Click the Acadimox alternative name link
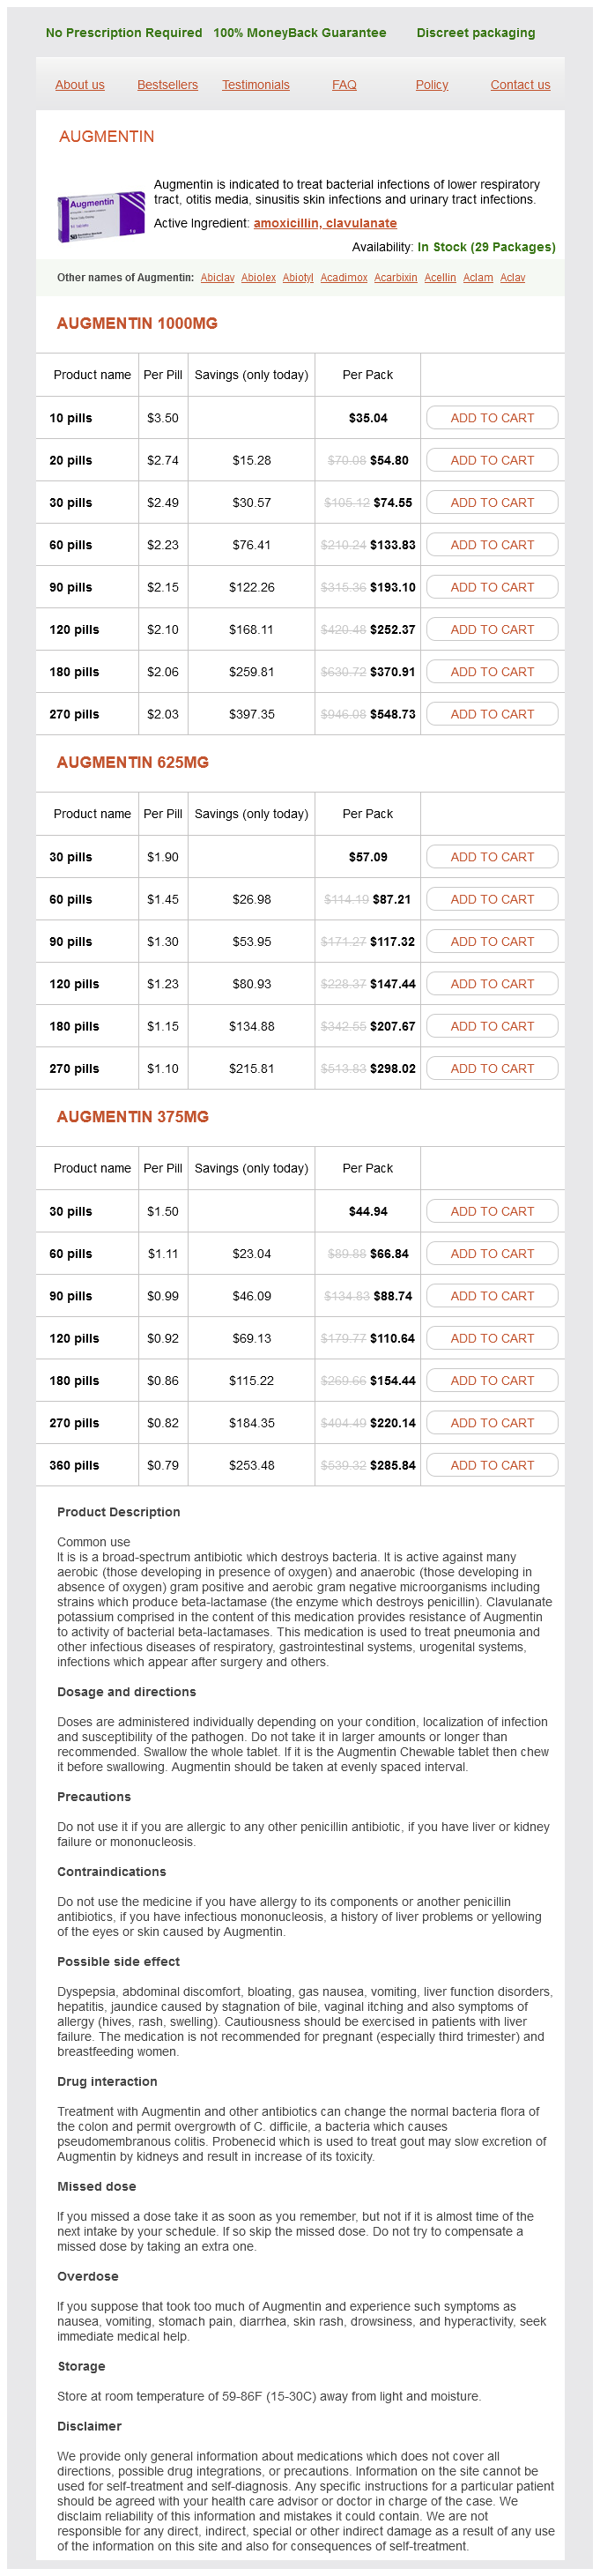600x2576 pixels. point(344,278)
